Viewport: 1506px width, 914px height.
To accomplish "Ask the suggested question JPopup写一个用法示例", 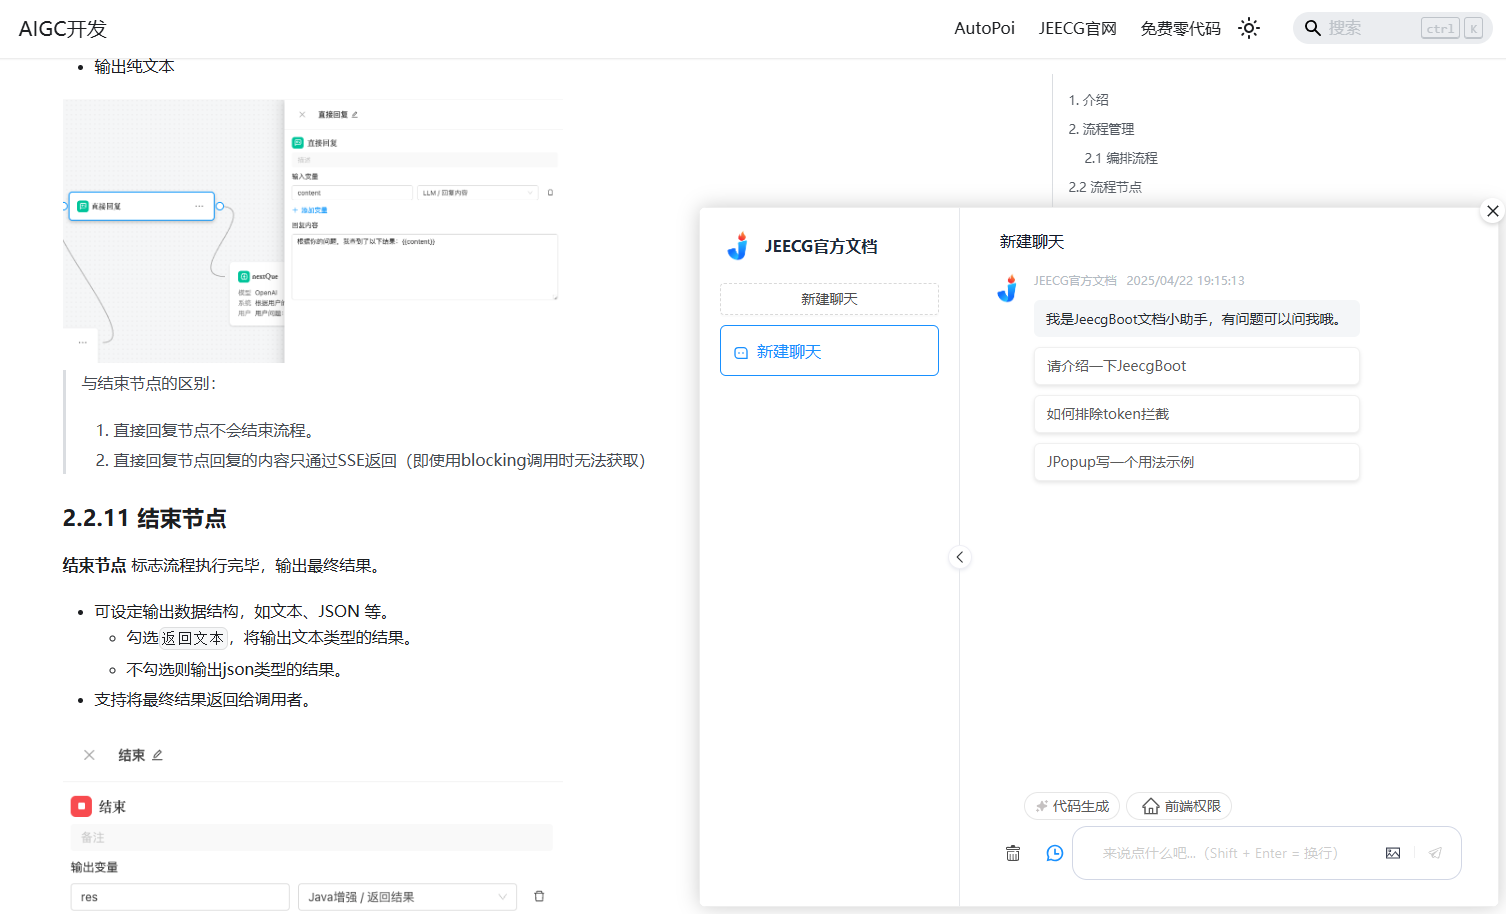I will [1196, 462].
